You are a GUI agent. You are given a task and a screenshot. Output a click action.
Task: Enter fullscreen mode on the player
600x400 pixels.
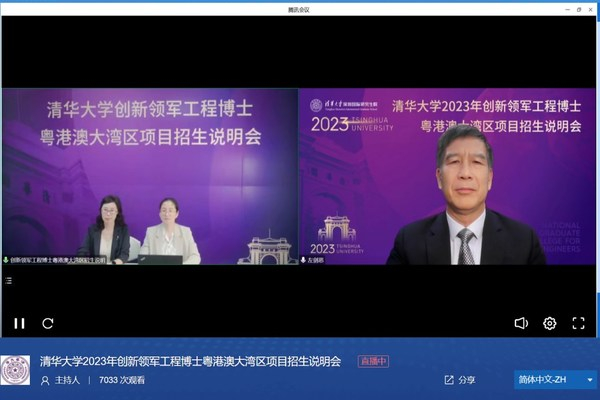[578, 323]
